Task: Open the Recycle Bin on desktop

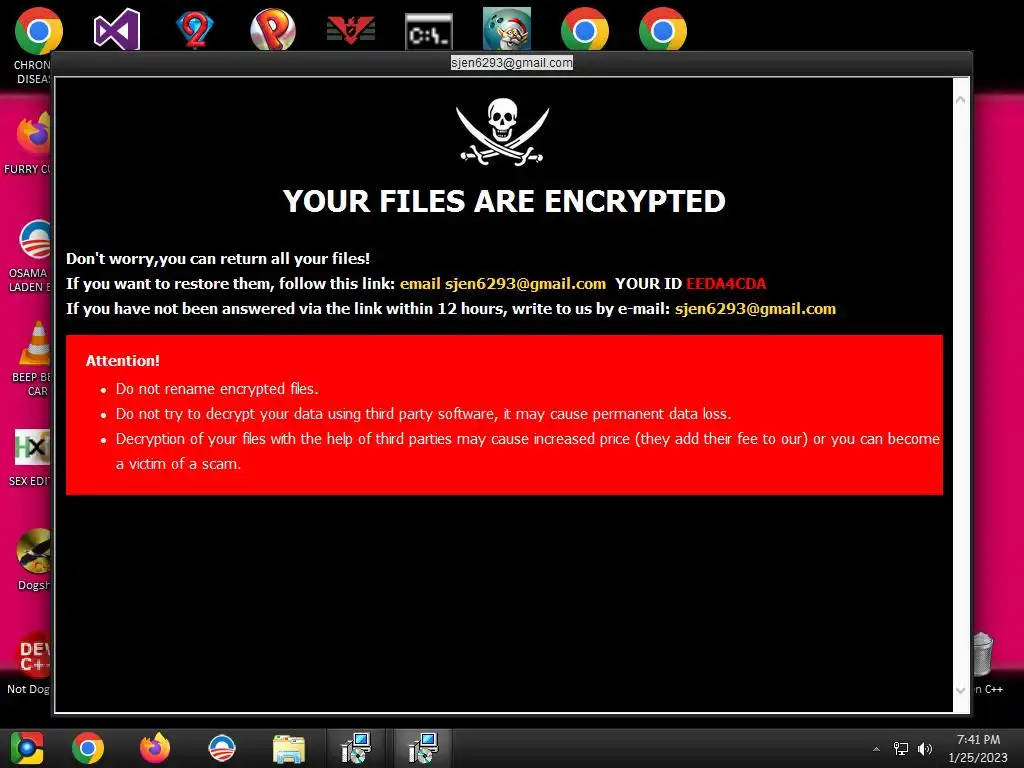Action: [x=983, y=654]
